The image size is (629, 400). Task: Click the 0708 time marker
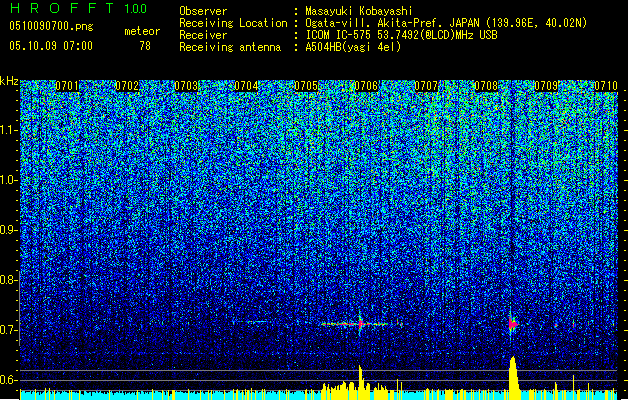coord(486,86)
